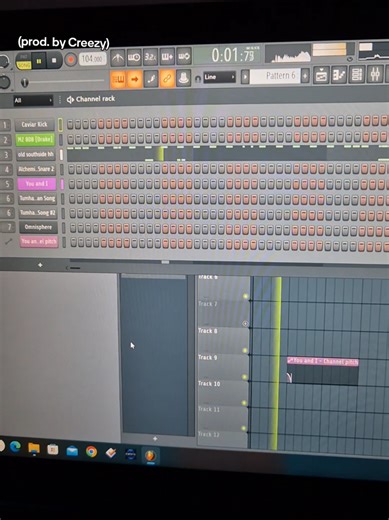This screenshot has height=520, width=389.
Task: Select the Track 8 header in playlist
Action: point(223,340)
